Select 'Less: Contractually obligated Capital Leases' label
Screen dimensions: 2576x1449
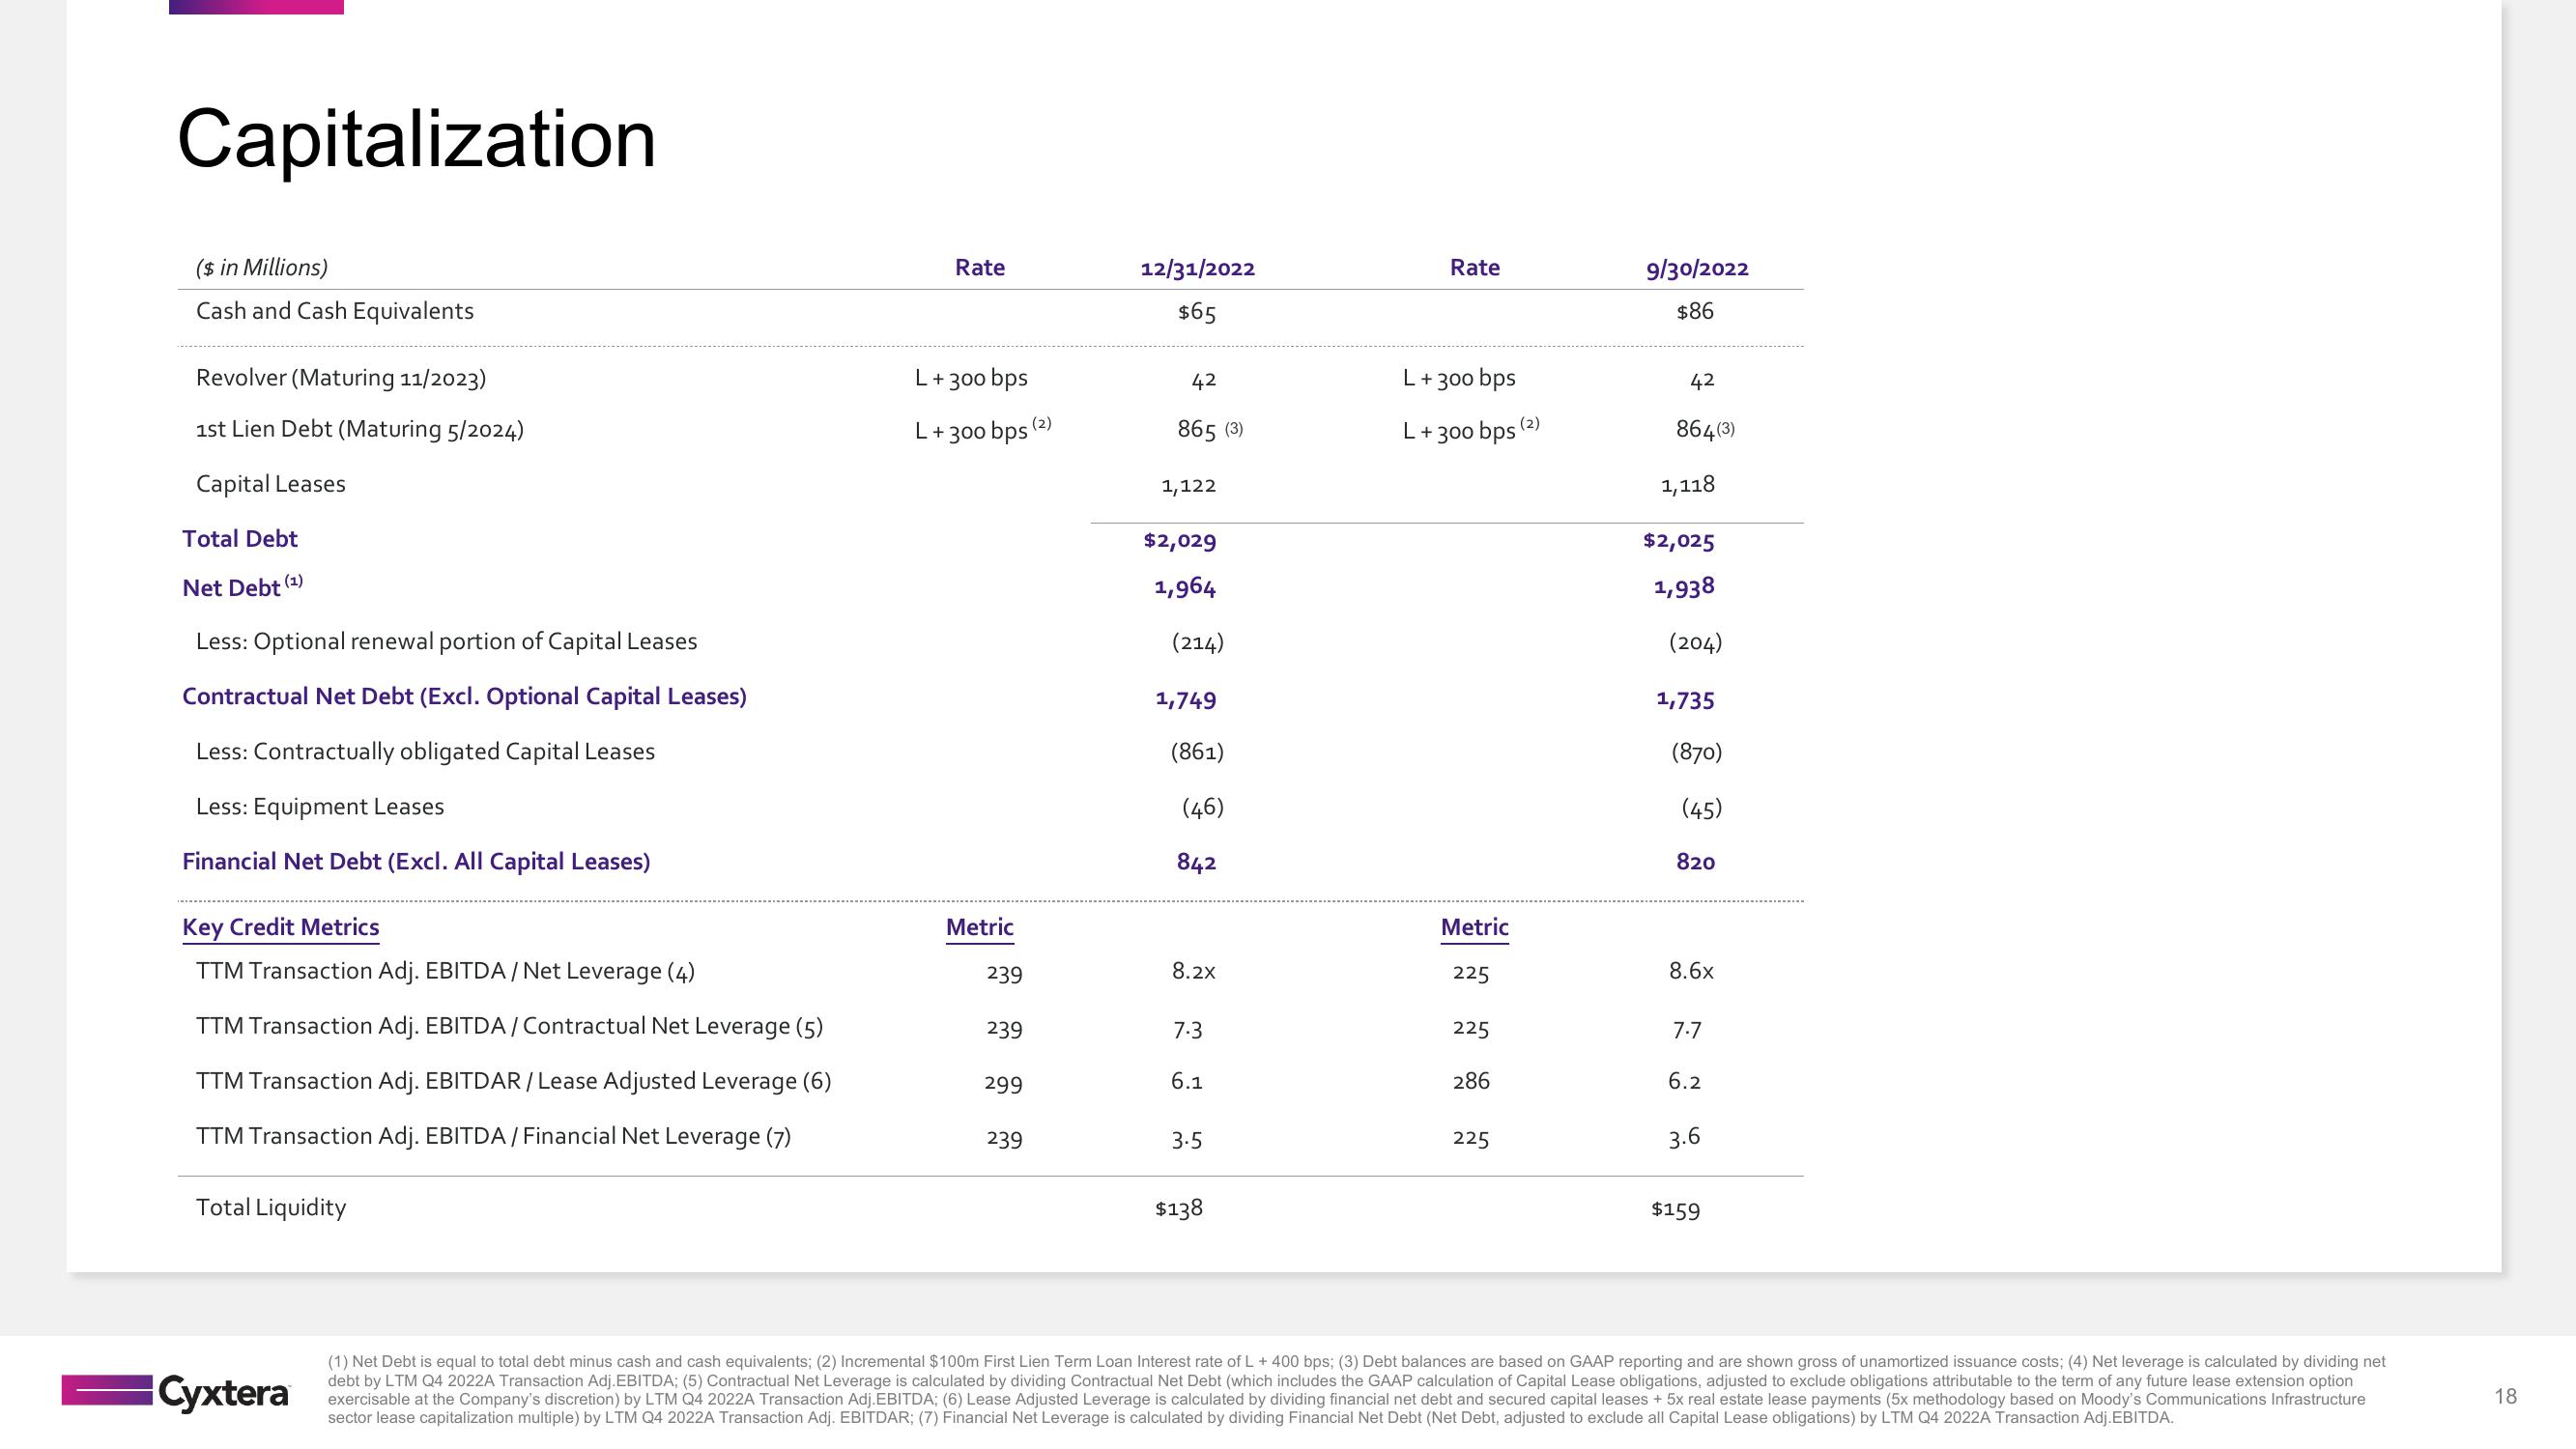pos(425,752)
